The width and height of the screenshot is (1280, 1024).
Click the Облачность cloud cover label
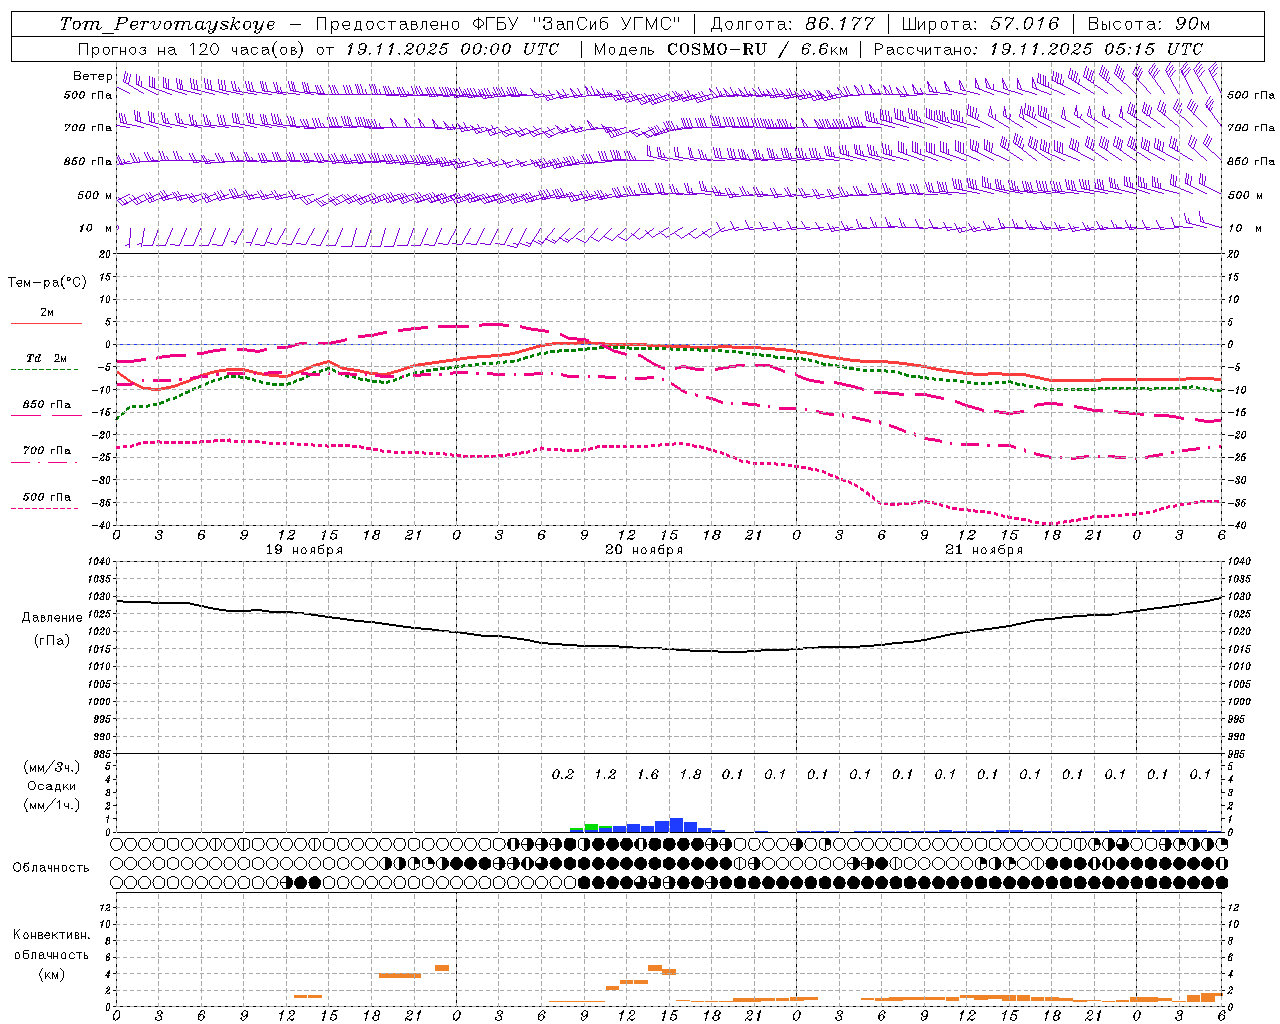[x=51, y=868]
